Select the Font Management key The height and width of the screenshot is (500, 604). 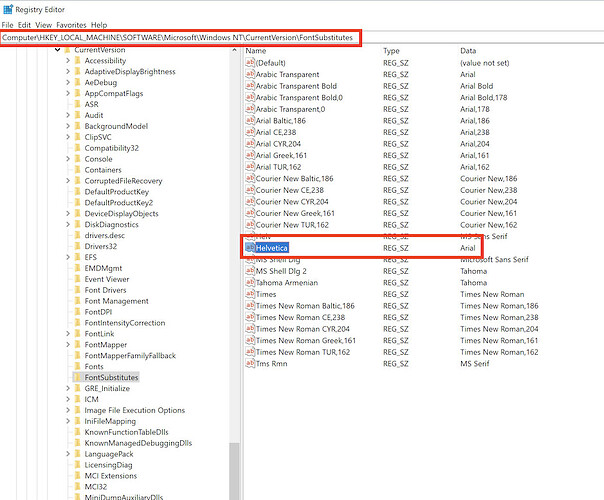(116, 301)
